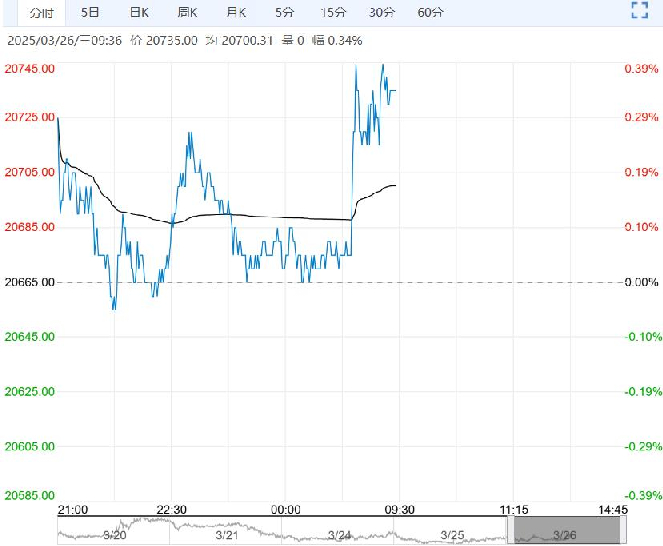The height and width of the screenshot is (546, 663).
Task: Click the 0.00% percentage axis label
Action: click(x=641, y=282)
